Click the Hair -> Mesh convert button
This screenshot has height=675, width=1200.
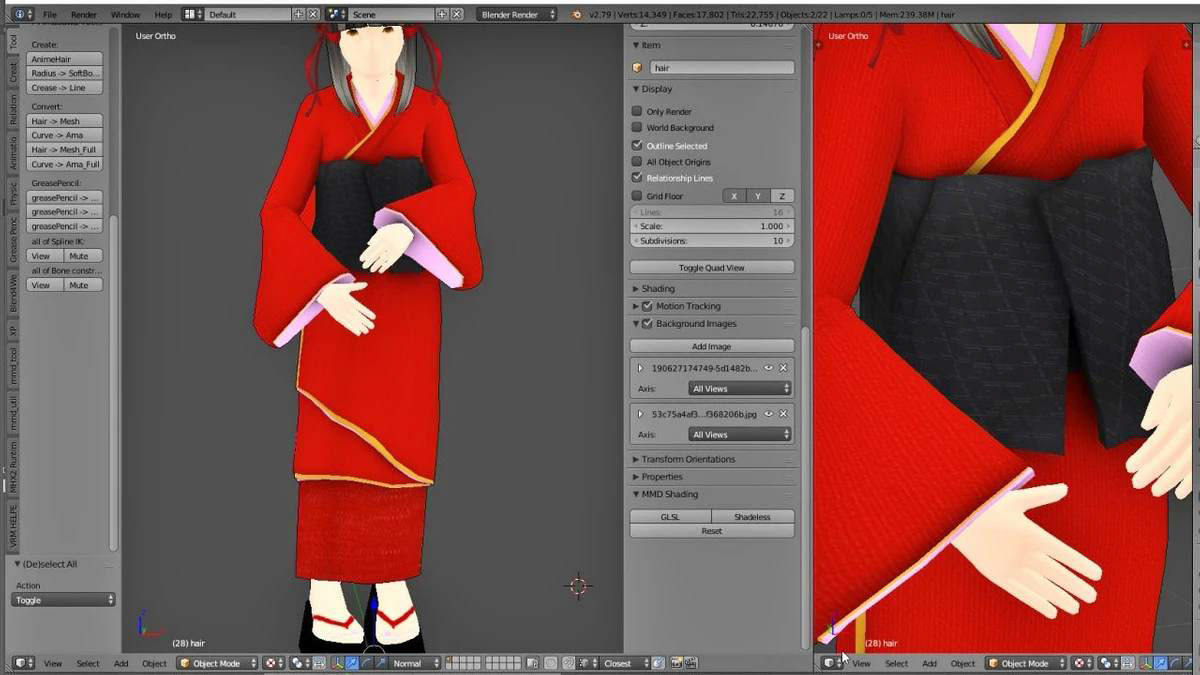point(65,121)
